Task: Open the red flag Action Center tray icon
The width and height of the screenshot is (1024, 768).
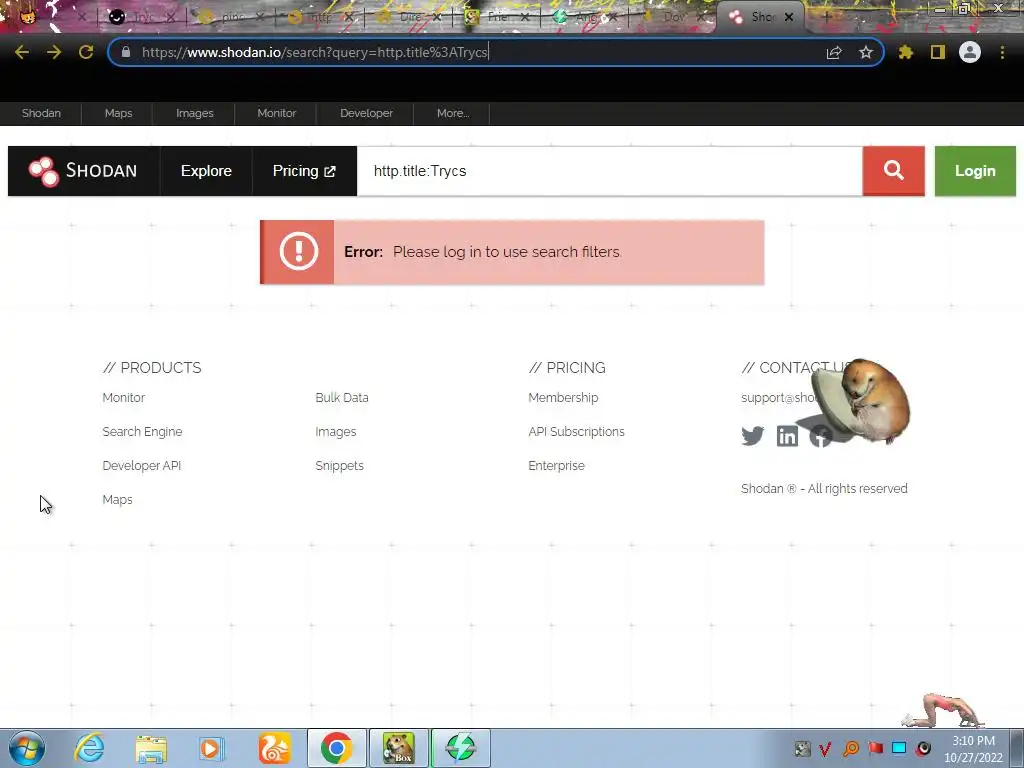Action: 875,748
